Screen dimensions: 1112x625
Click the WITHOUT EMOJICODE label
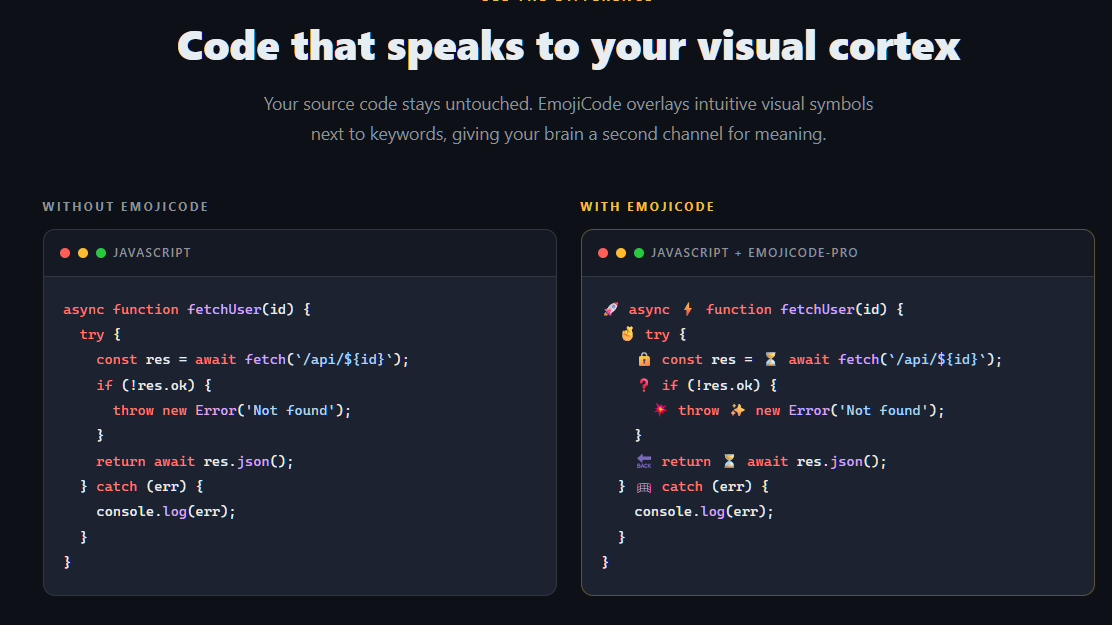click(x=125, y=207)
